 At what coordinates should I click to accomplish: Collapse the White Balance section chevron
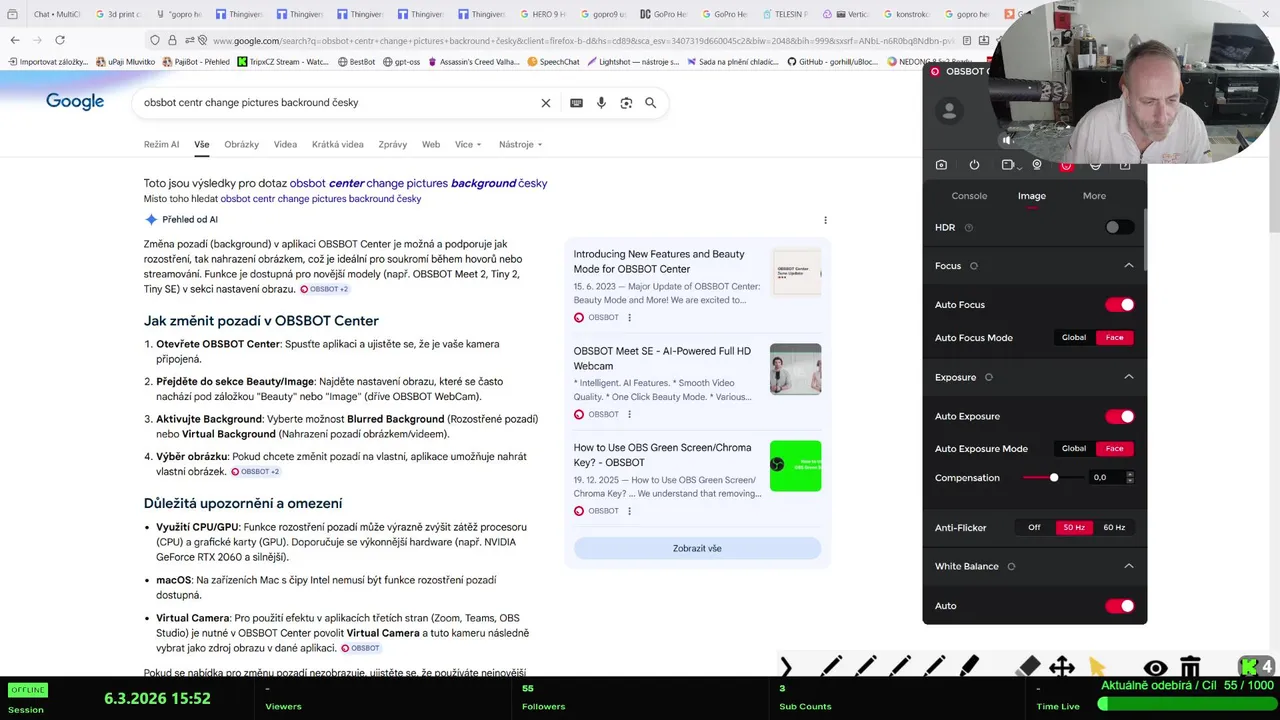pos(1129,566)
